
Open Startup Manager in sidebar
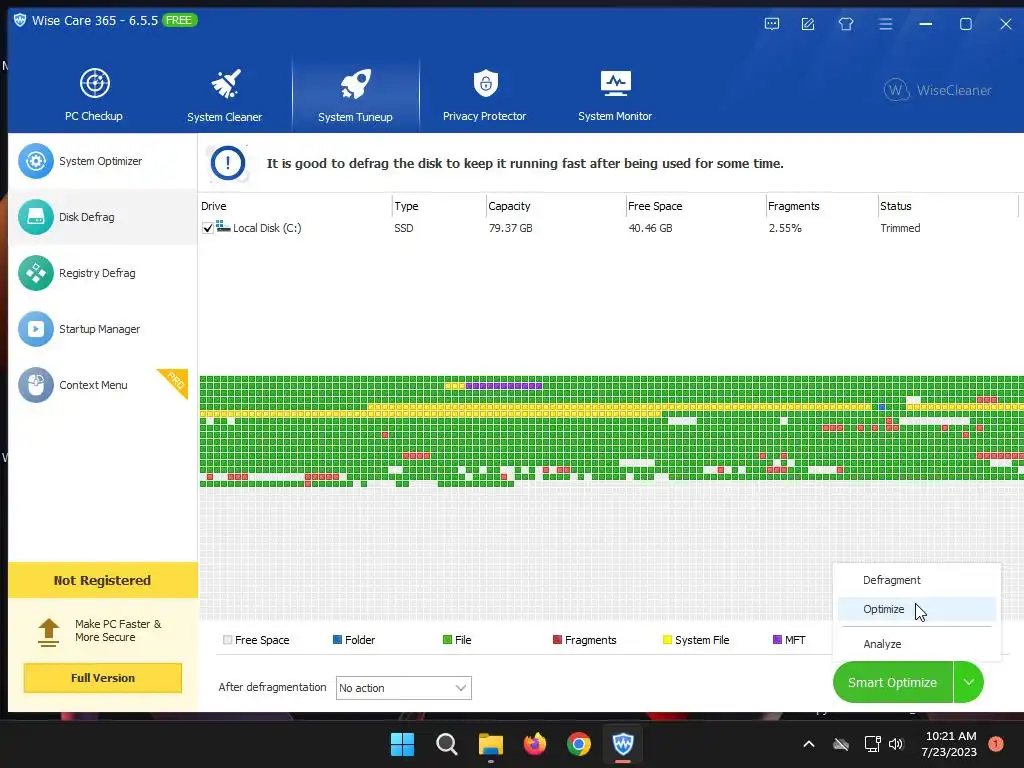click(x=103, y=329)
